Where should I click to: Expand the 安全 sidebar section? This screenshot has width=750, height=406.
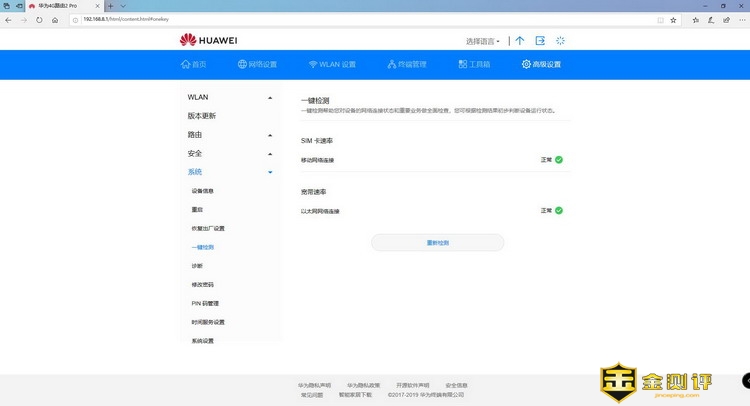point(229,153)
